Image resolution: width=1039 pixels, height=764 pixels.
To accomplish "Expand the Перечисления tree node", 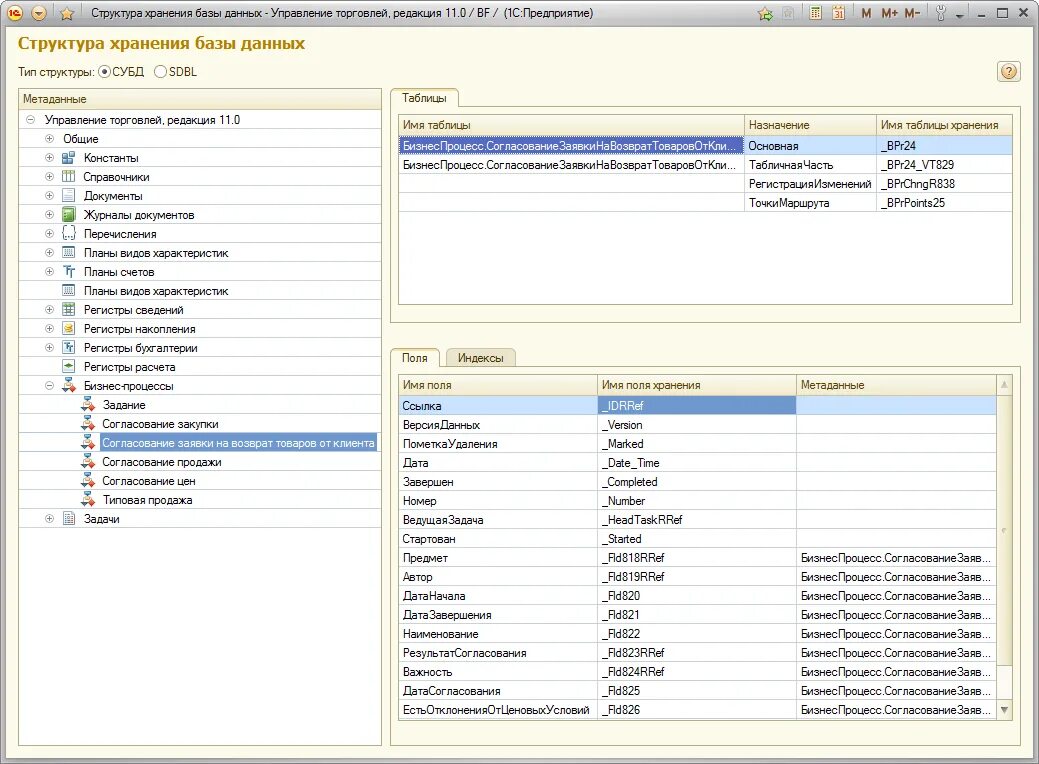I will pyautogui.click(x=49, y=234).
